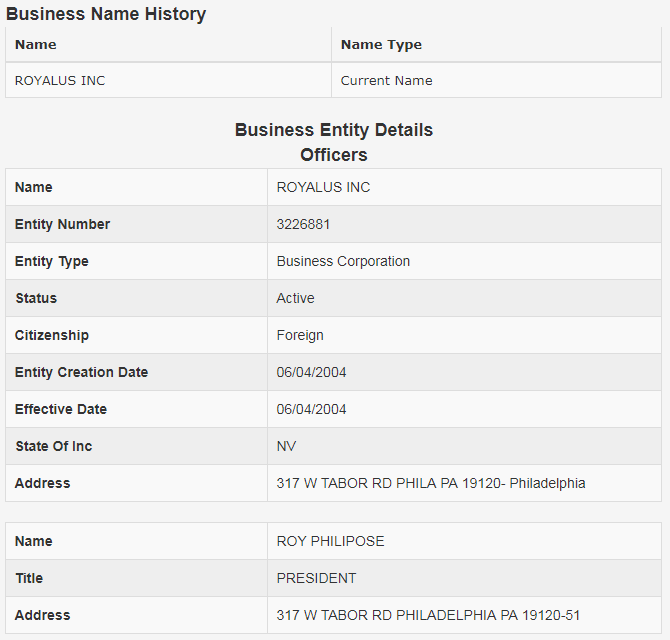The image size is (670, 640).
Task: Click the 'Entity Type' label
Action: (x=52, y=261)
